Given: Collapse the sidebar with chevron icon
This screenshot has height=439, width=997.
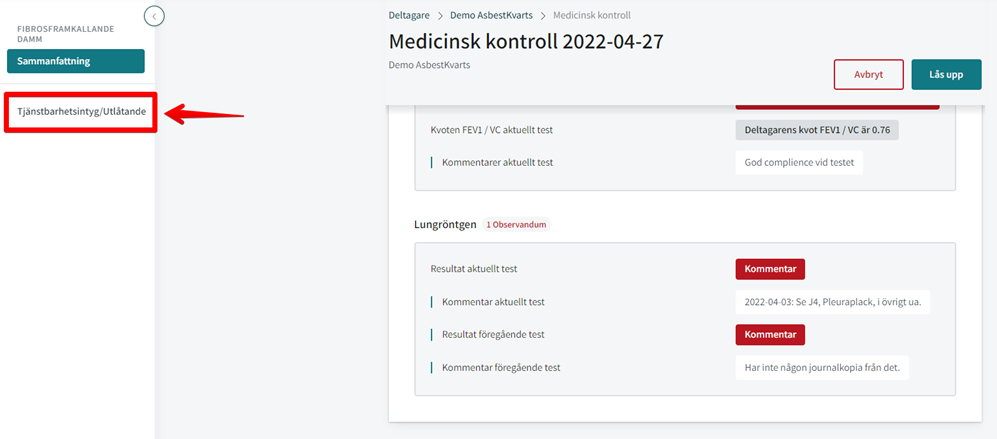Looking at the screenshot, I should (155, 15).
